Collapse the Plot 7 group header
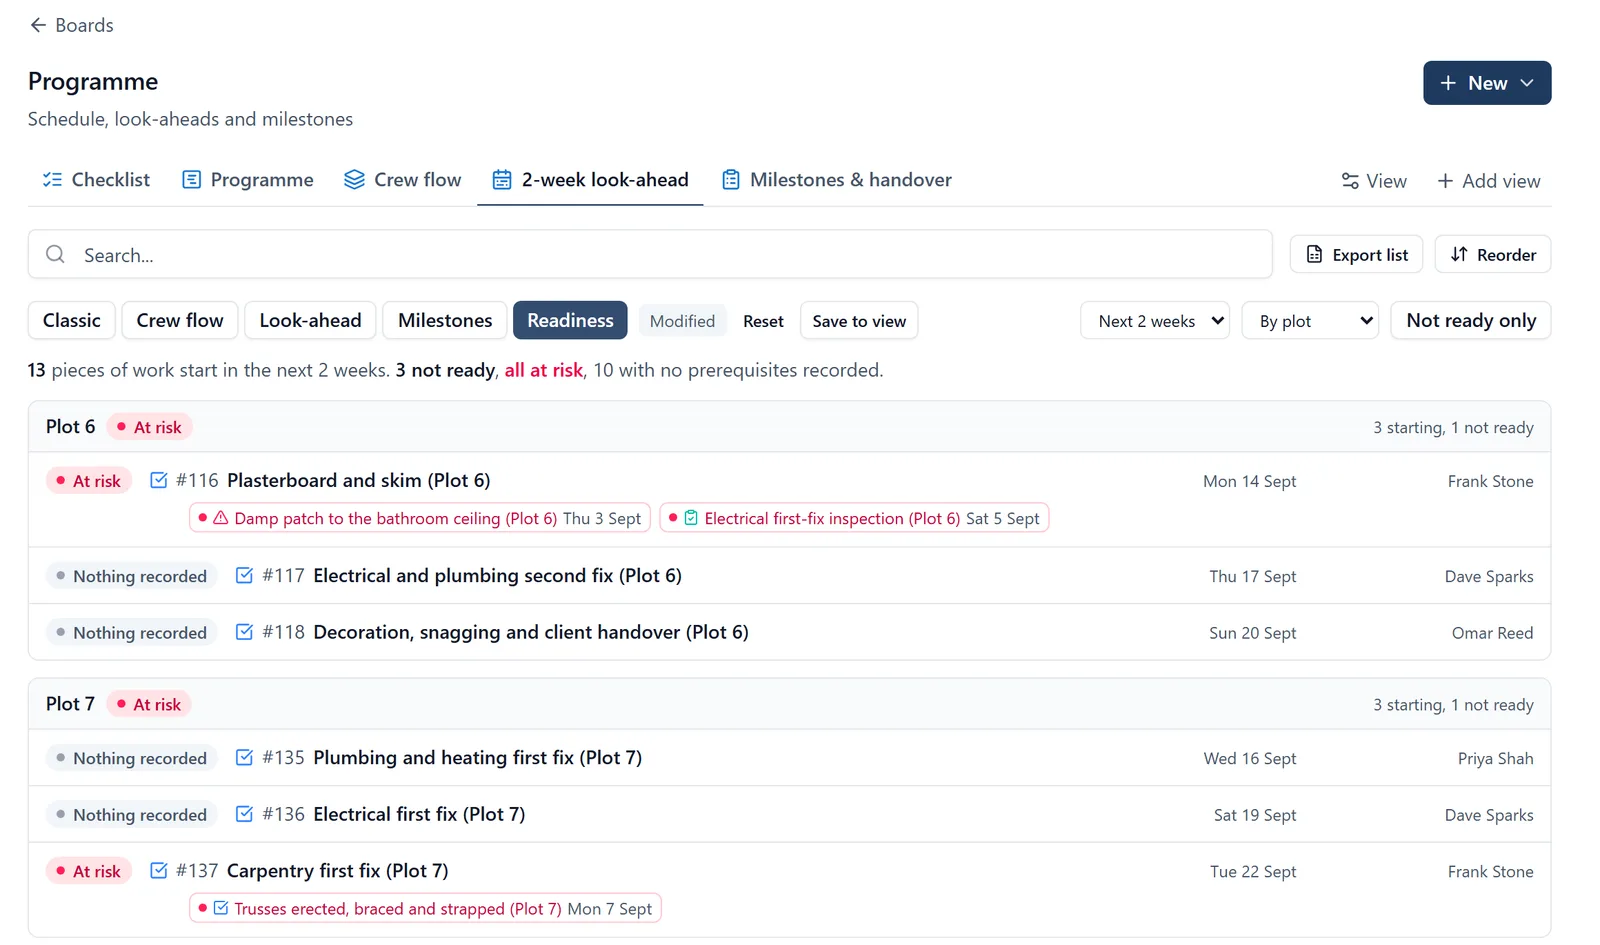Image resolution: width=1600 pixels, height=945 pixels. [789, 704]
